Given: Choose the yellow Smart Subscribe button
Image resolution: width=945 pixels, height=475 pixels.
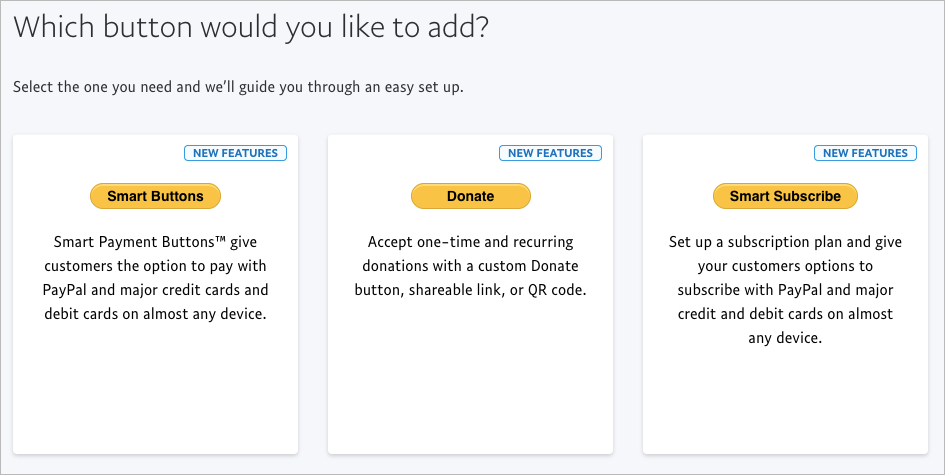Looking at the screenshot, I should tap(785, 196).
